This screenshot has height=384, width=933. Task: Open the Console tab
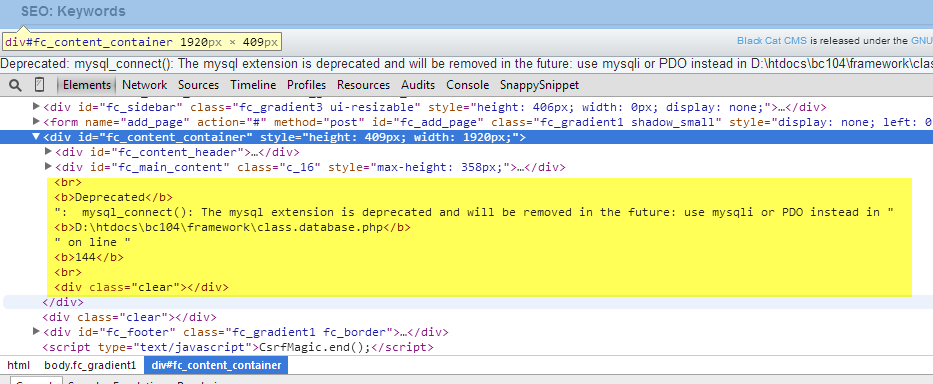(x=468, y=85)
